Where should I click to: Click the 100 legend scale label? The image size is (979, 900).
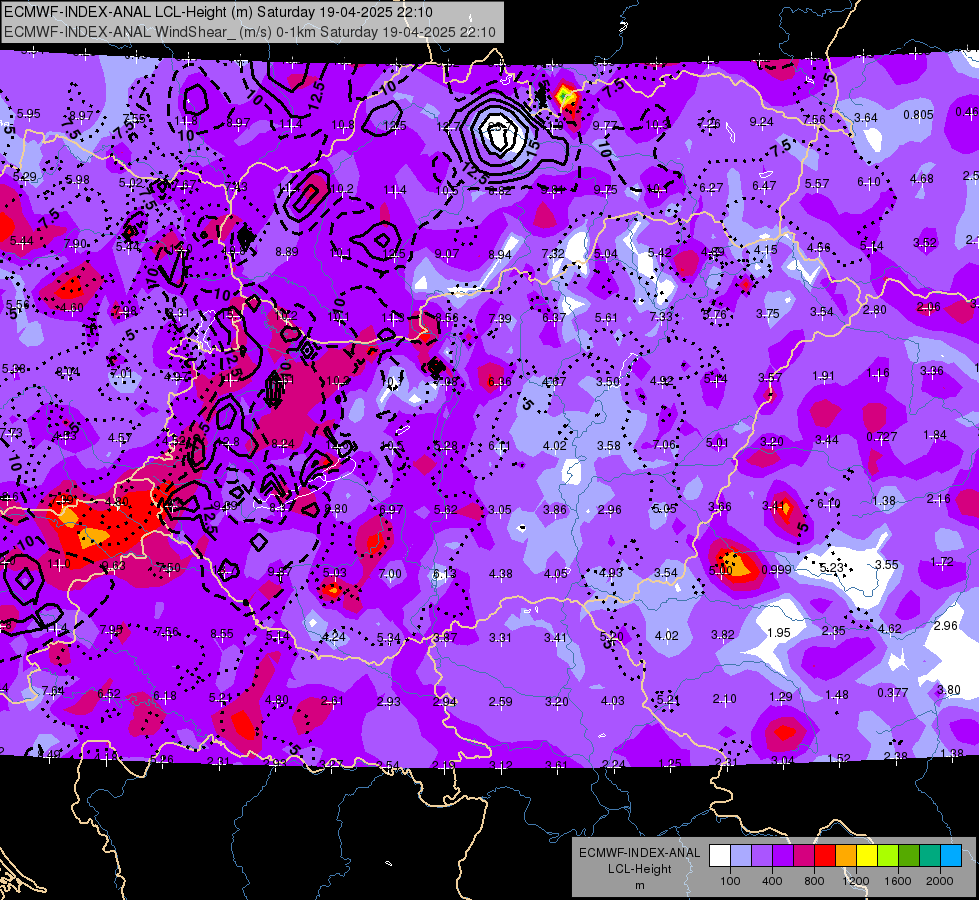click(730, 881)
